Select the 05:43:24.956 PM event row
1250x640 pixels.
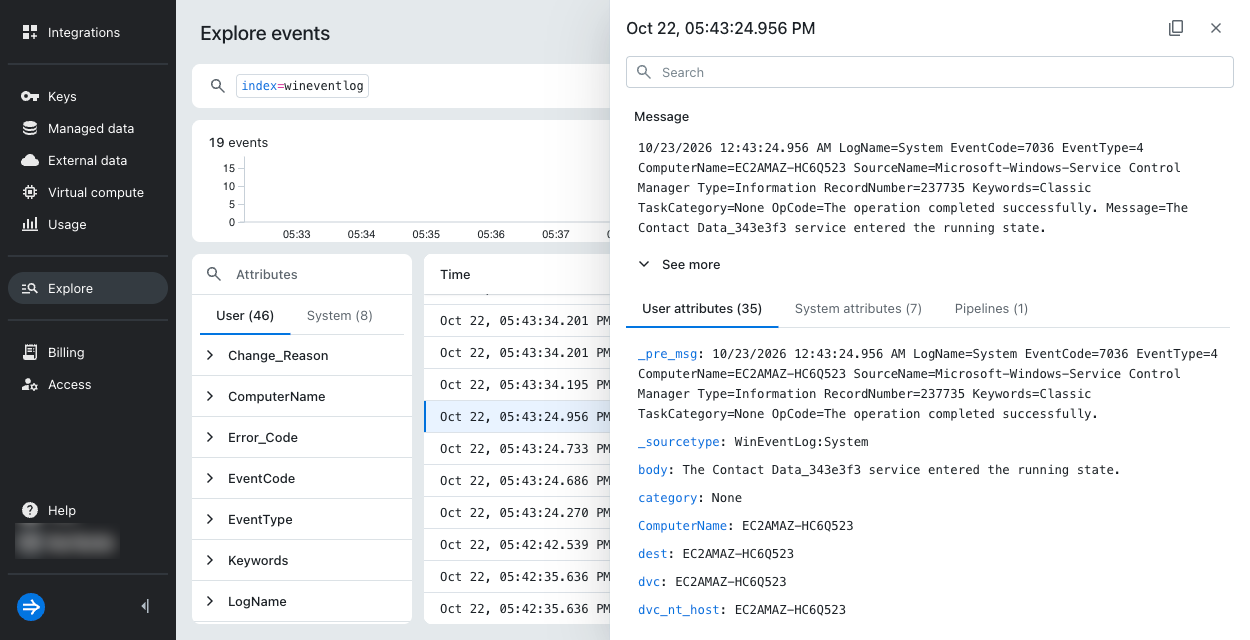click(x=517, y=416)
